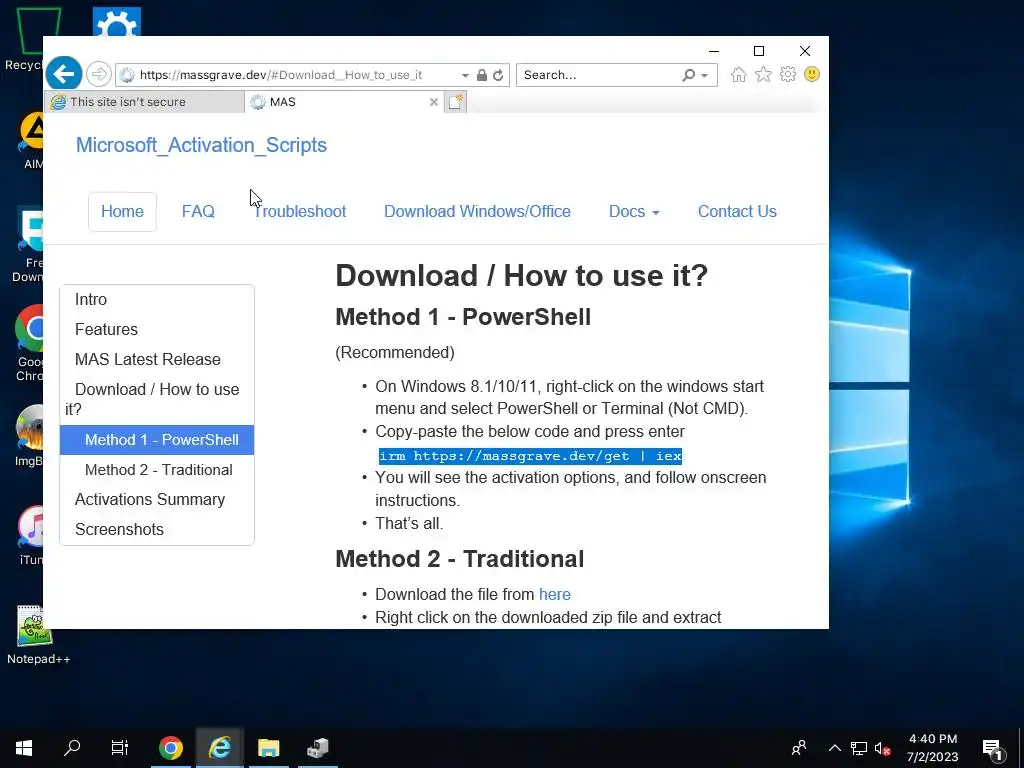This screenshot has height=768, width=1024.
Task: Jump to Activations Summary in sidebar
Action: (157, 499)
